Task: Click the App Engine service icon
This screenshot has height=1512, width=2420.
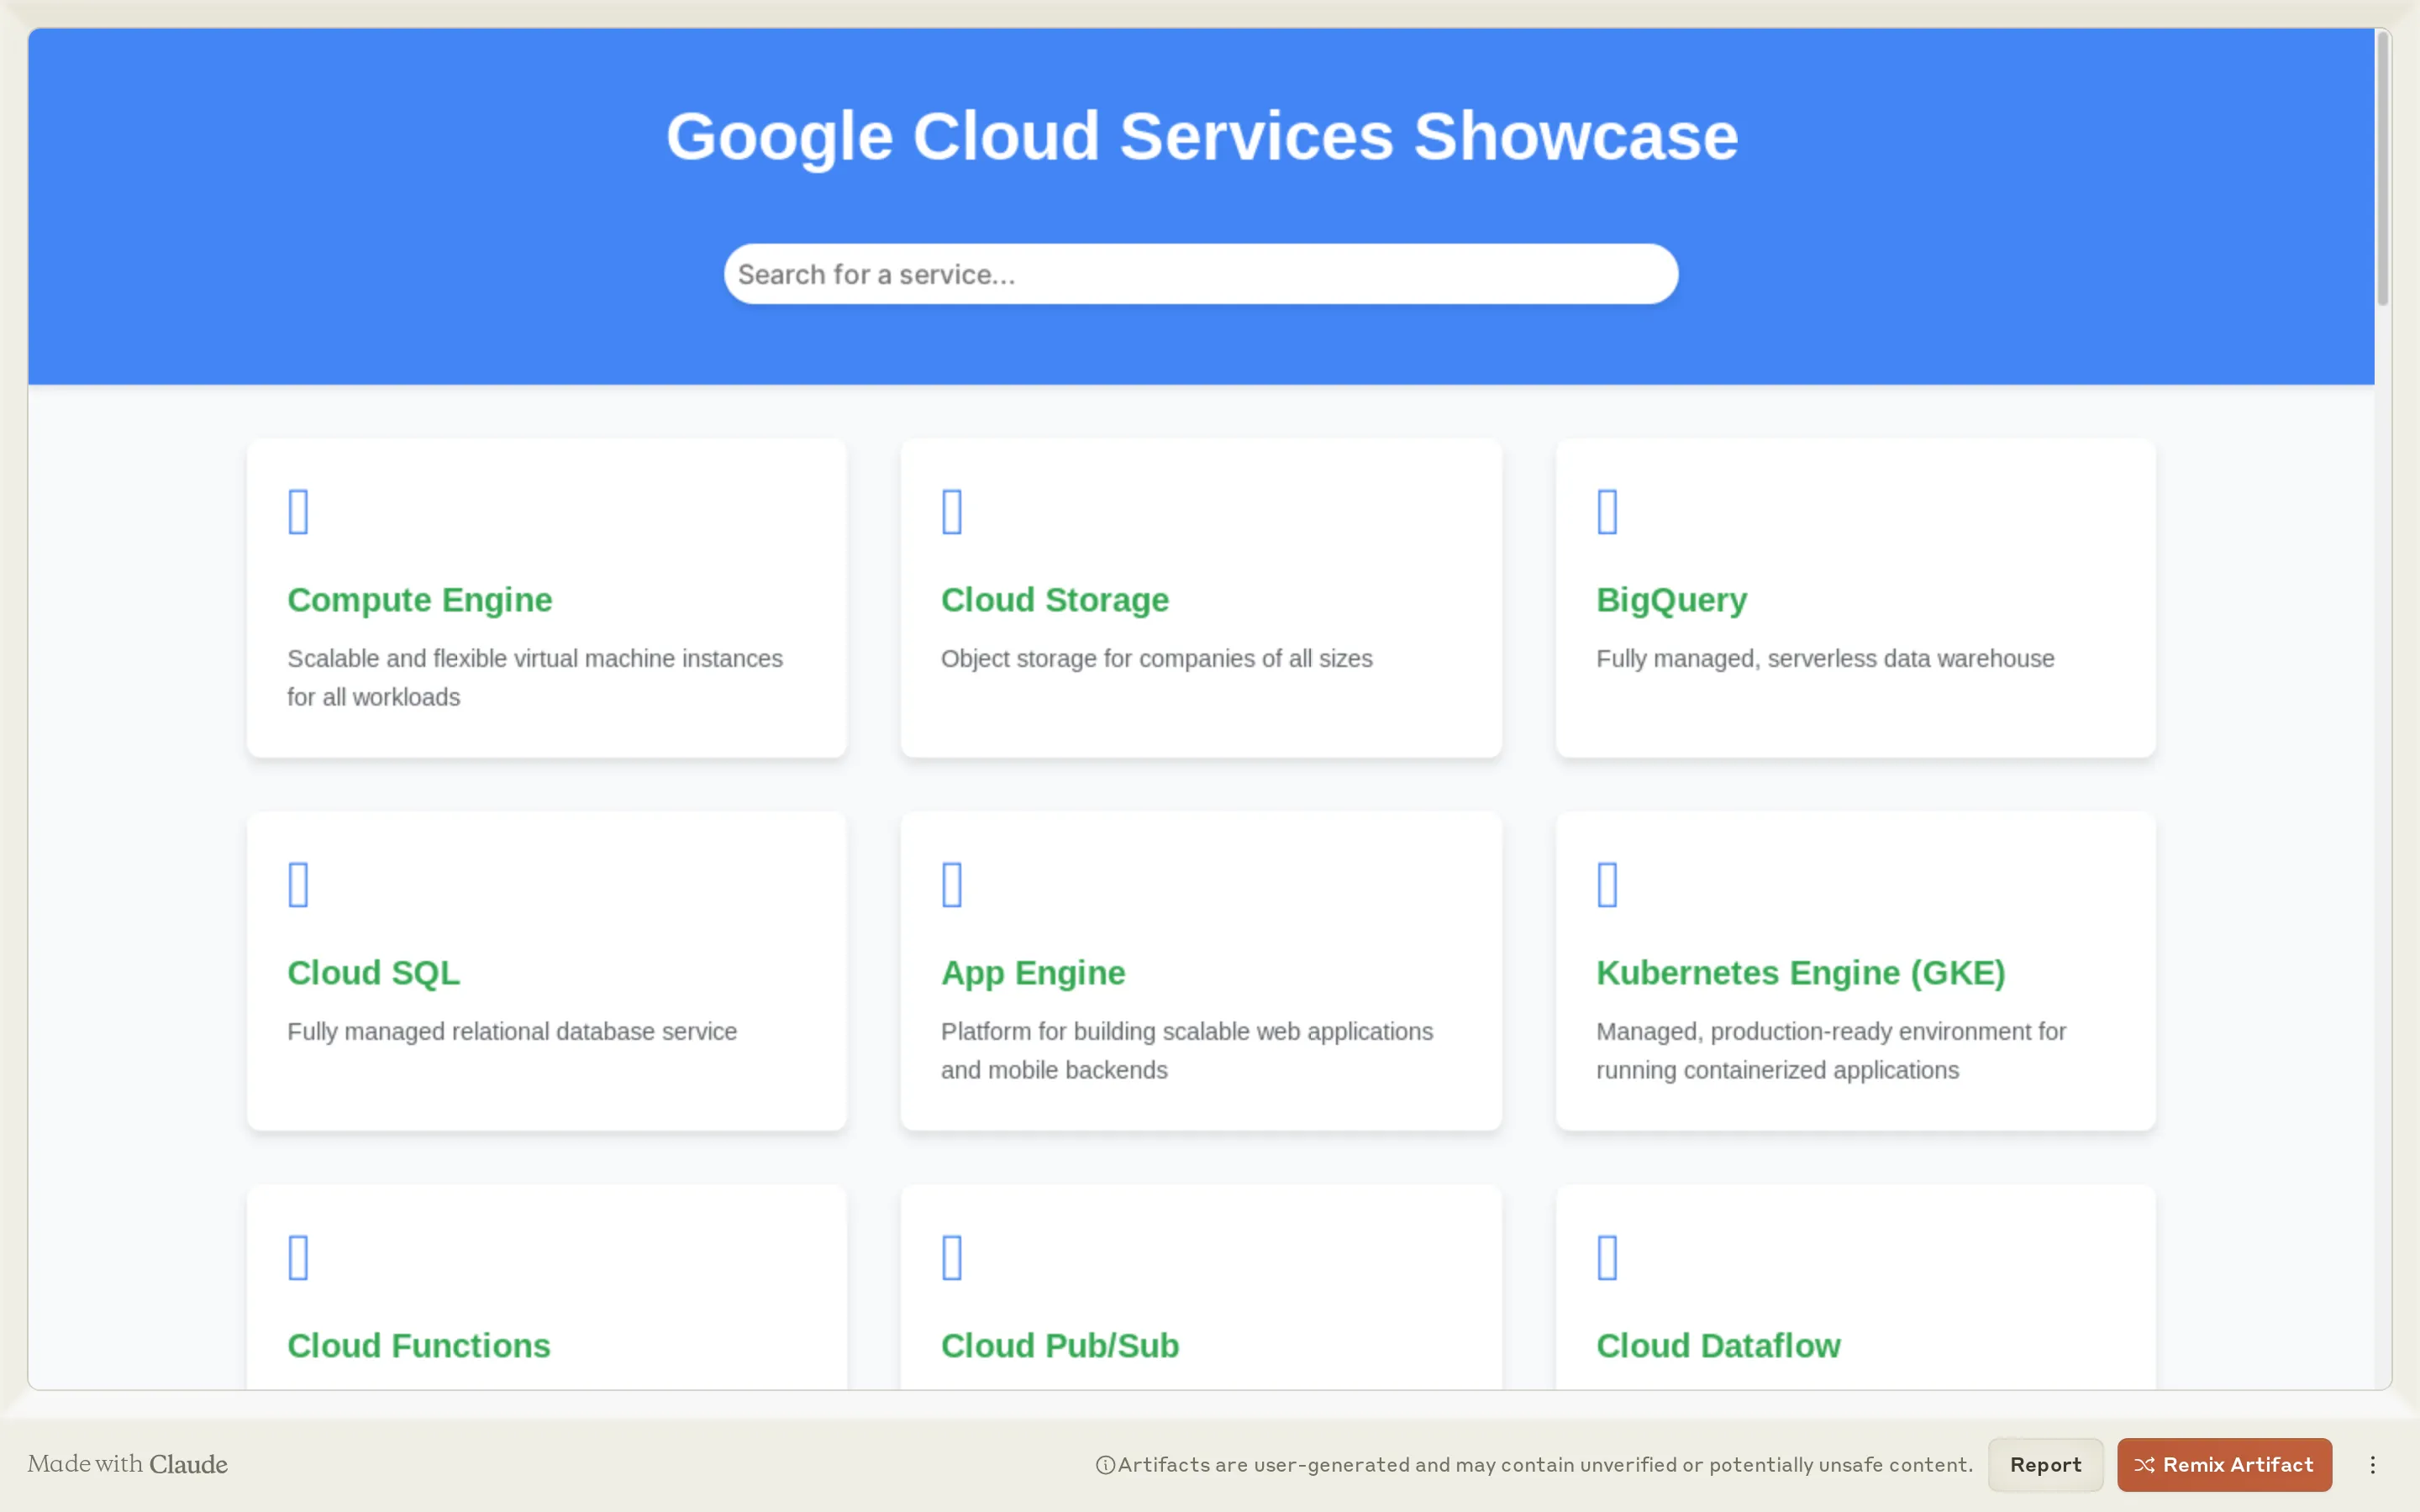Action: pos(951,883)
